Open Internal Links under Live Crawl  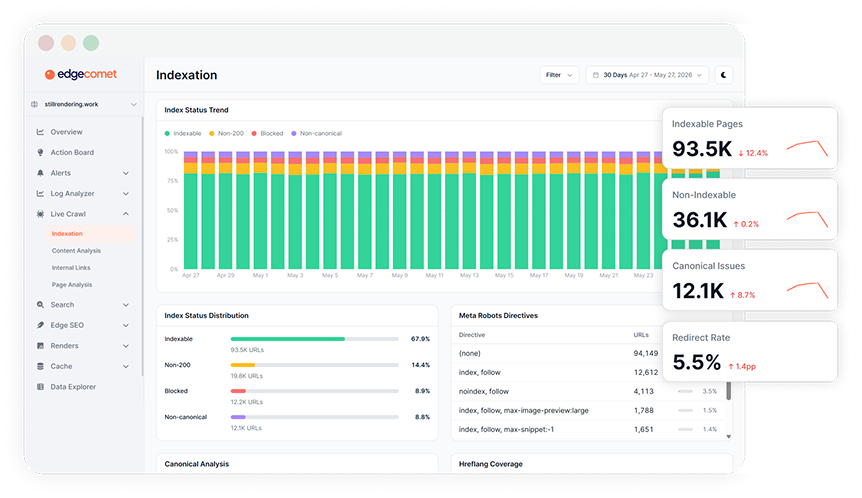pos(71,268)
